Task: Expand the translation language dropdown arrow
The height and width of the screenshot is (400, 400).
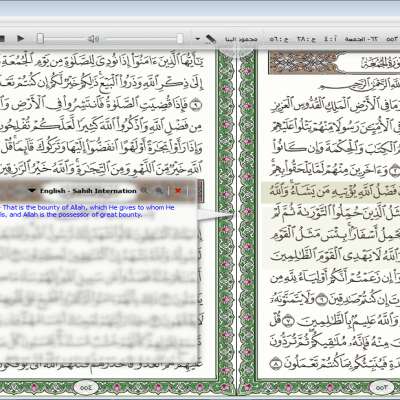Action: click(32, 191)
